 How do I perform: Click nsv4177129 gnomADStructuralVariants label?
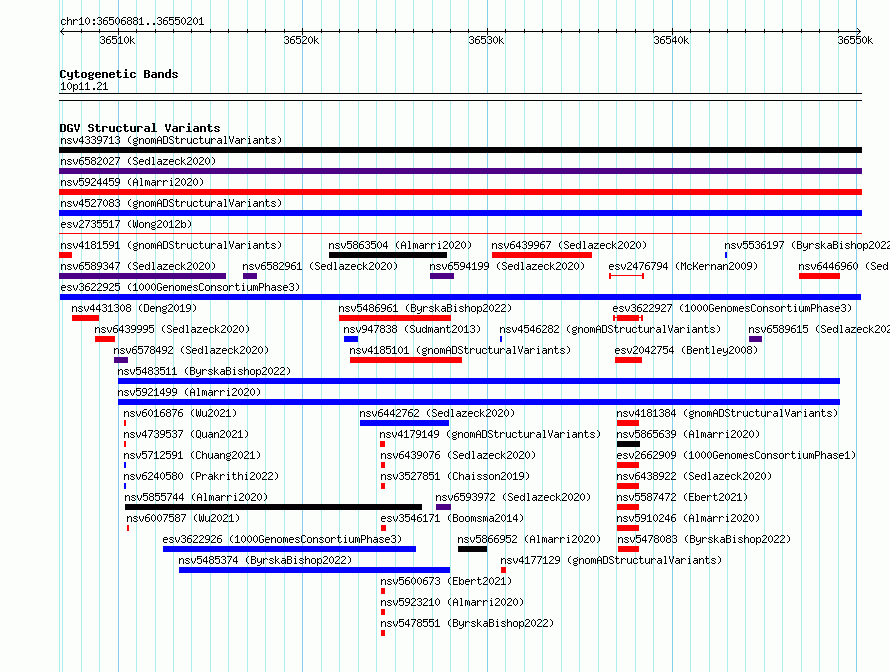(611, 560)
